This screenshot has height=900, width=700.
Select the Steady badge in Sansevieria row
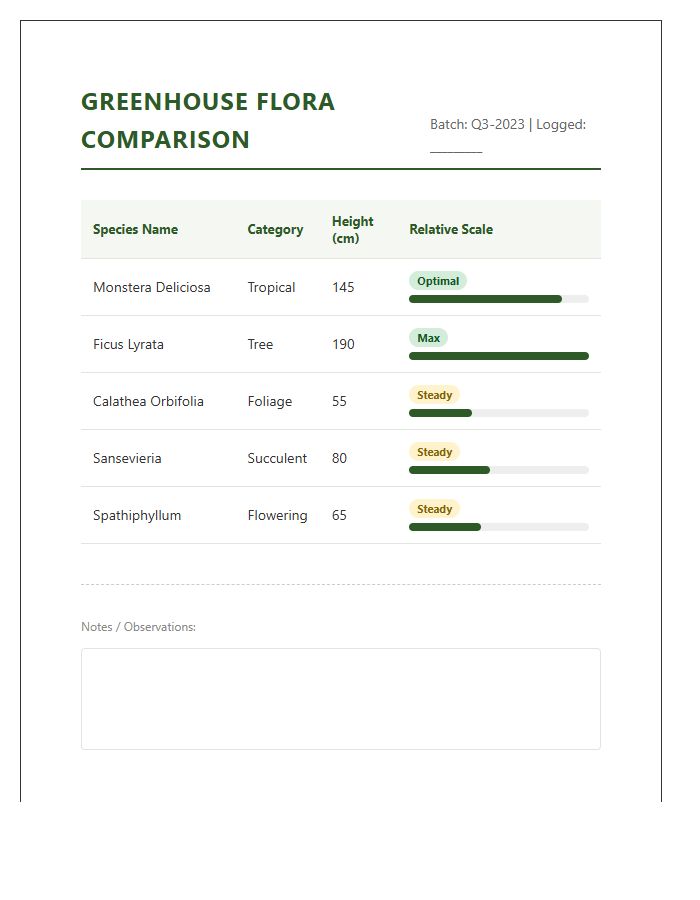tap(434, 452)
